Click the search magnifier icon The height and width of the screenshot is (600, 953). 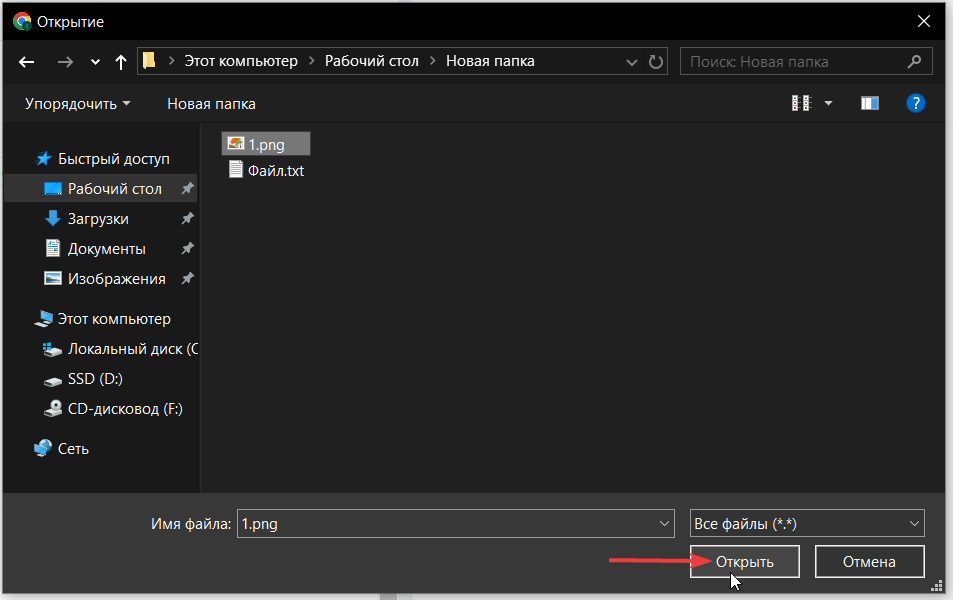click(914, 61)
